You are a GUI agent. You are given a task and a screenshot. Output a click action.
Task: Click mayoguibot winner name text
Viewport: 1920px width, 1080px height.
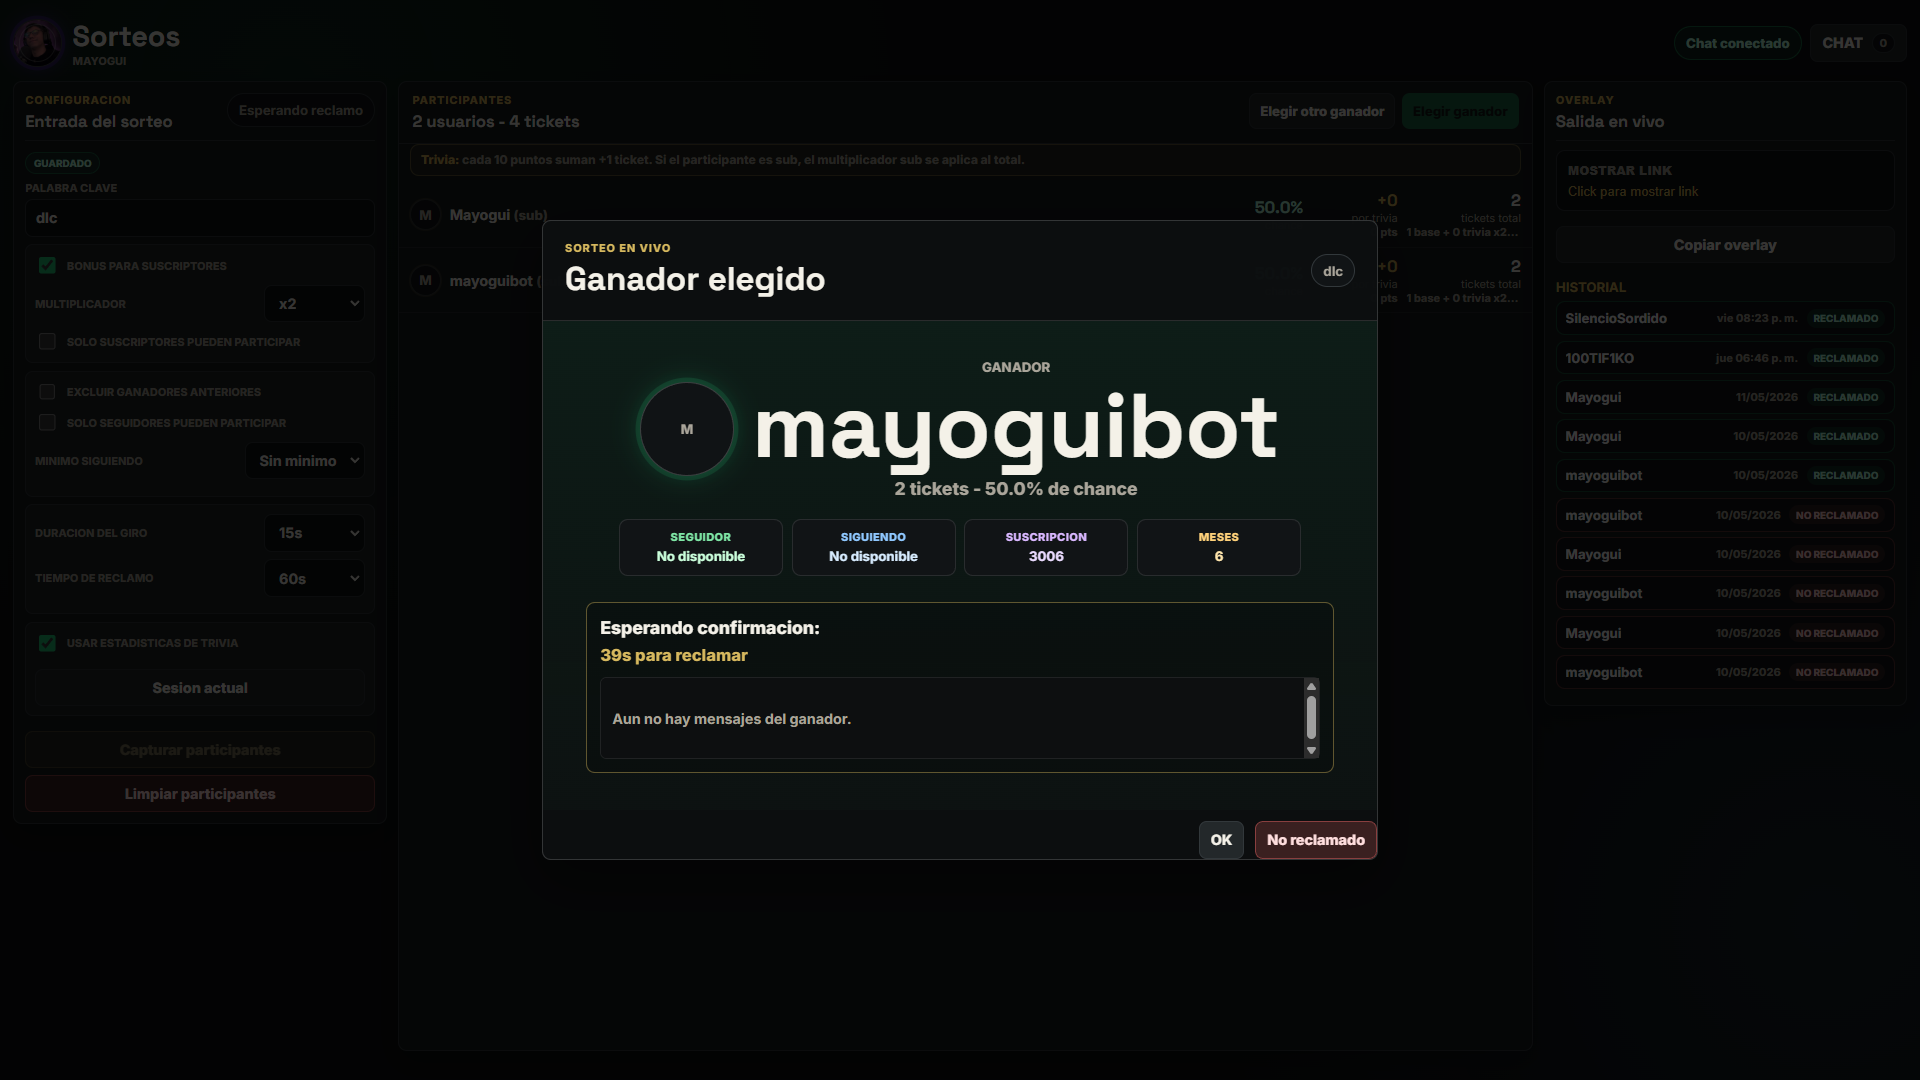pos(1016,429)
